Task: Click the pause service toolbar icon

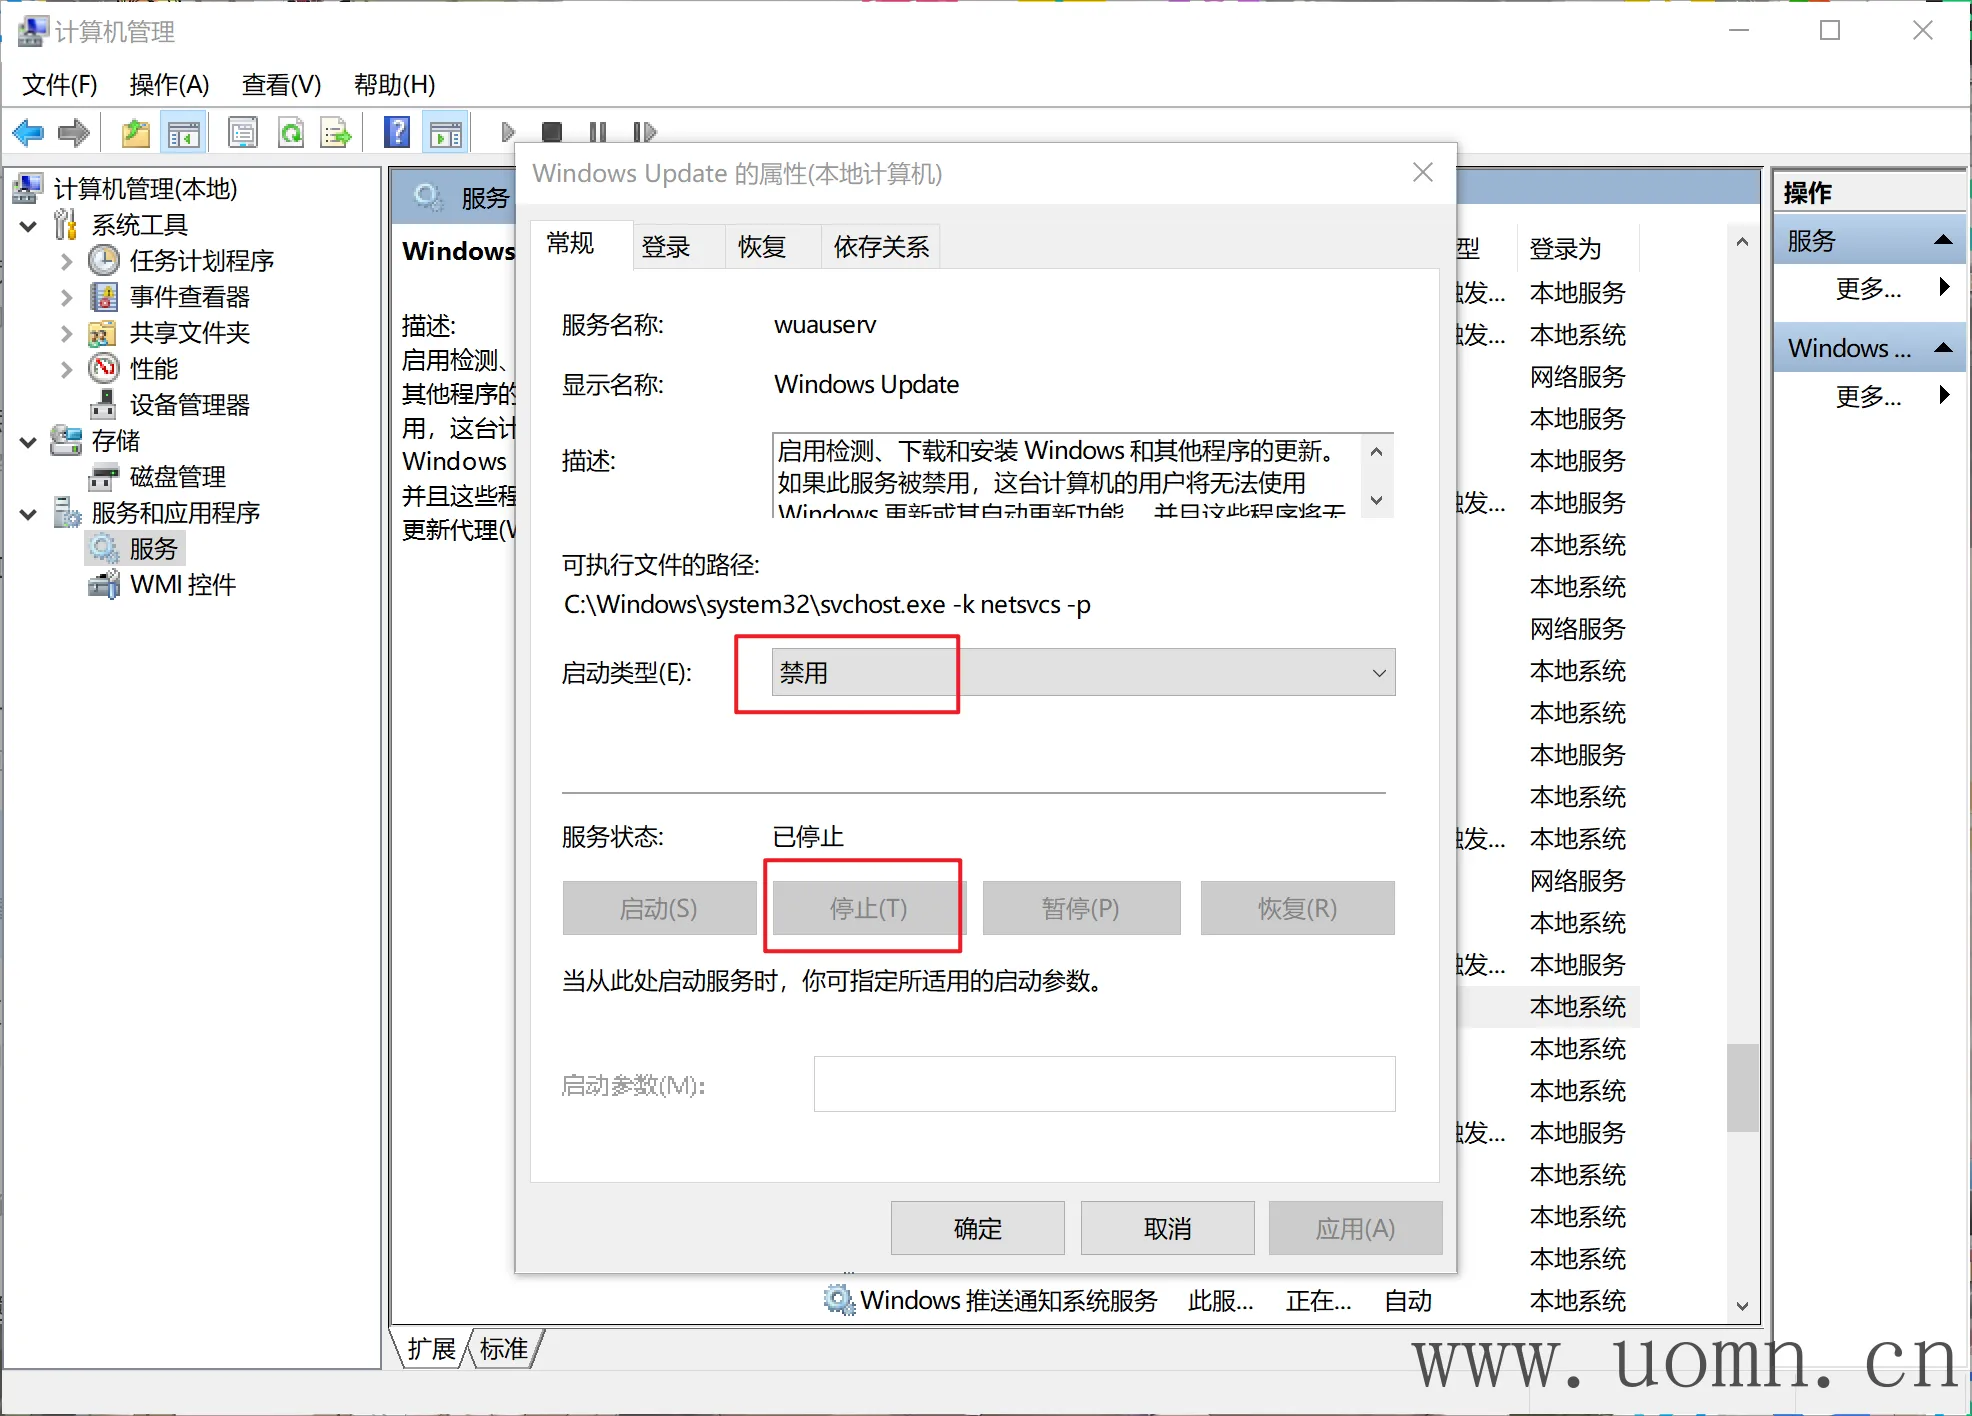Action: pyautogui.click(x=598, y=132)
